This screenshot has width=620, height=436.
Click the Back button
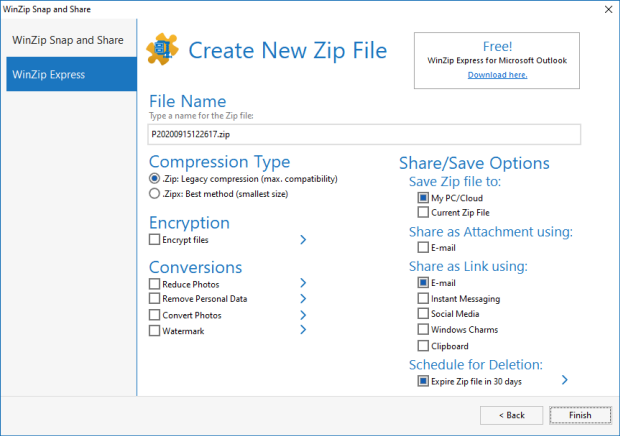coord(511,415)
